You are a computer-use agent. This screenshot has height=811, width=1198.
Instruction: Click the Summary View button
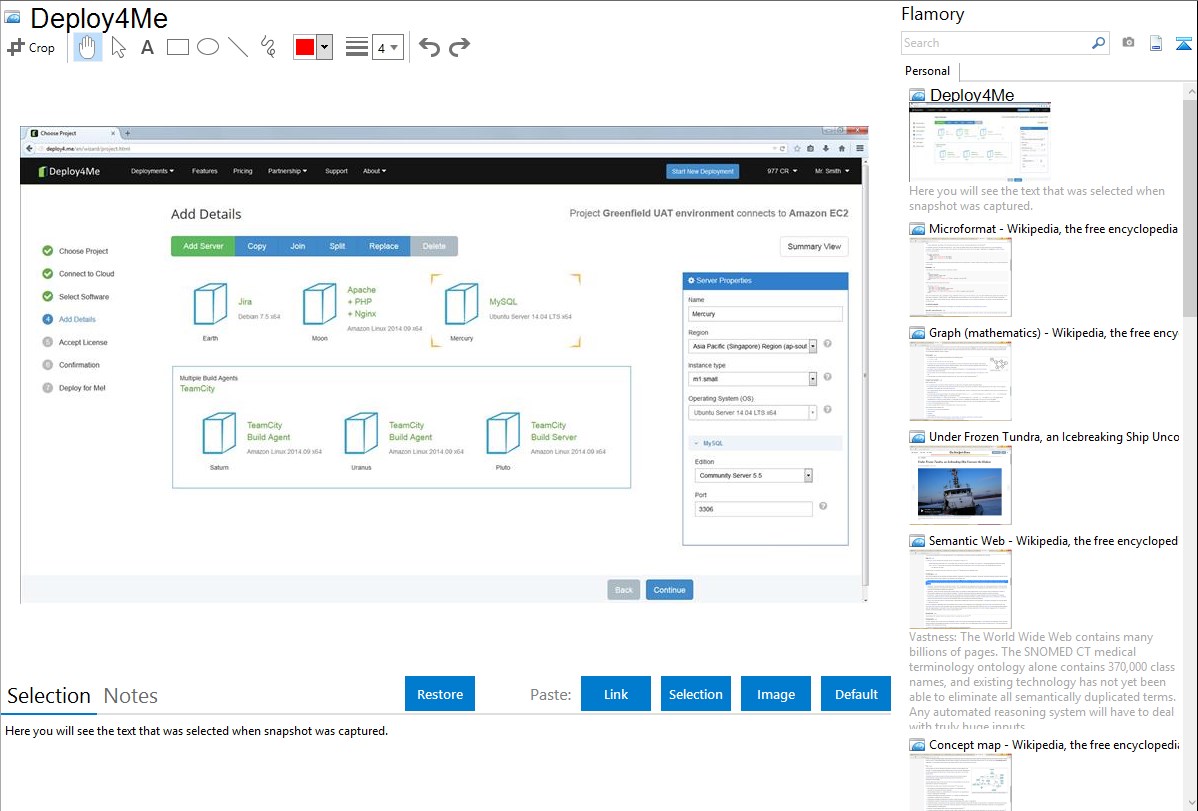pyautogui.click(x=814, y=247)
